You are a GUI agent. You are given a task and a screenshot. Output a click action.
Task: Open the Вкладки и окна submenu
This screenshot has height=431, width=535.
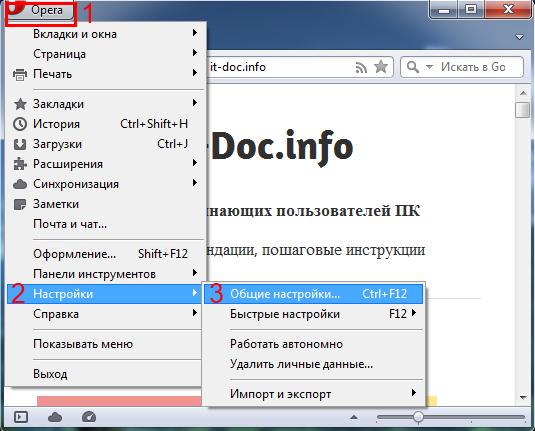click(x=106, y=34)
